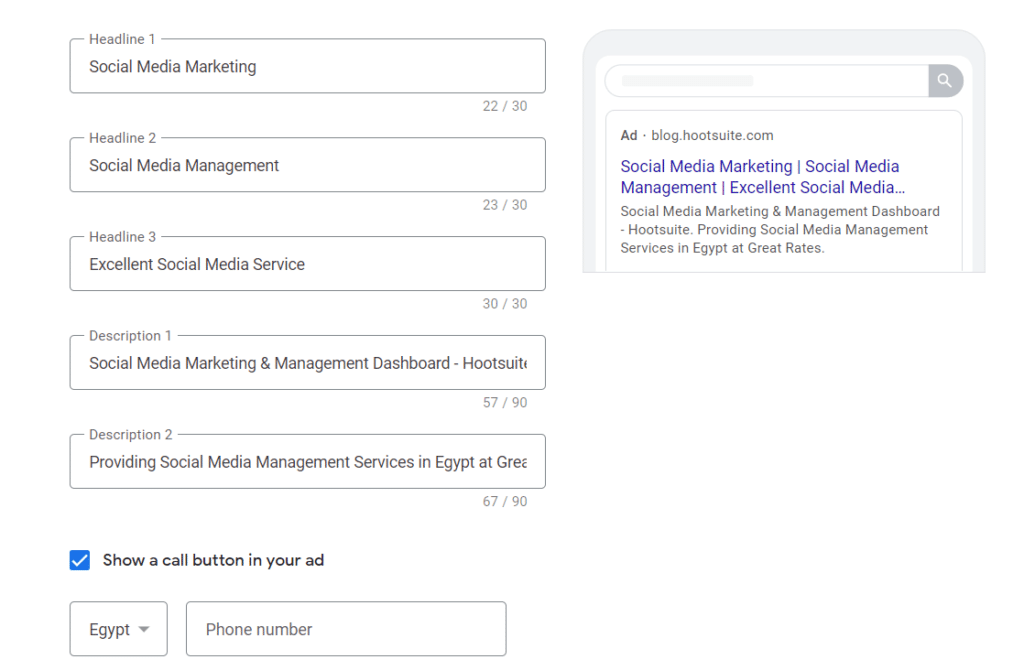
Task: Edit the Headline 2 field
Action: pyautogui.click(x=308, y=165)
